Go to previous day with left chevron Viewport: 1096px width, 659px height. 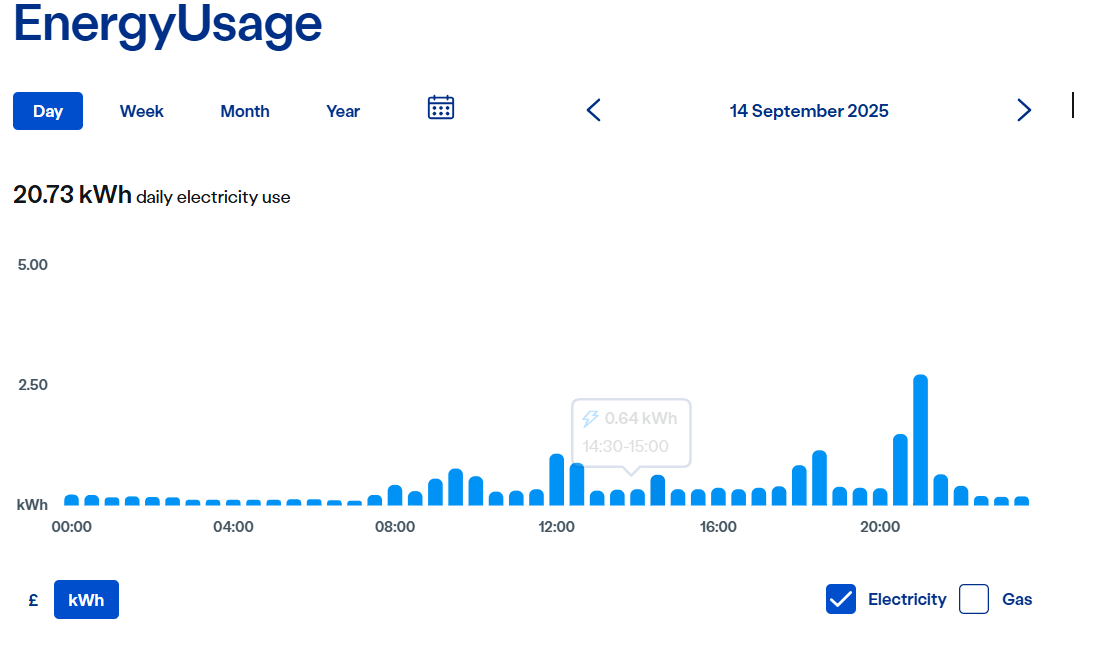click(593, 110)
